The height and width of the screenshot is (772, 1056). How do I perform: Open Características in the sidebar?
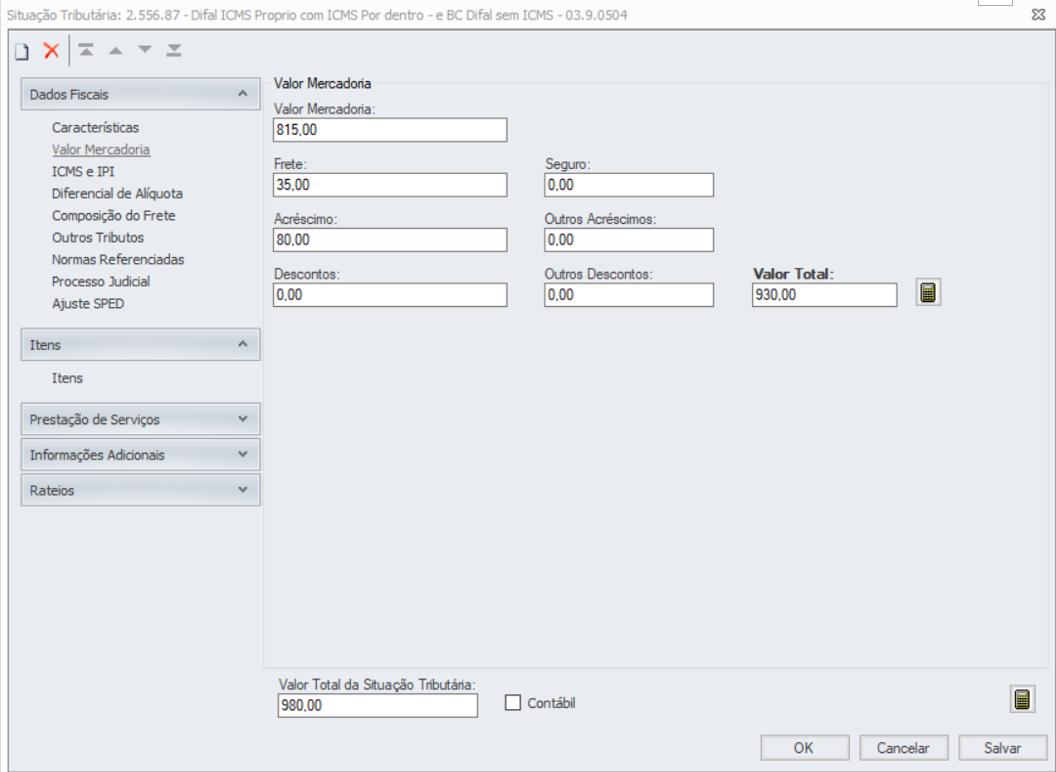96,127
